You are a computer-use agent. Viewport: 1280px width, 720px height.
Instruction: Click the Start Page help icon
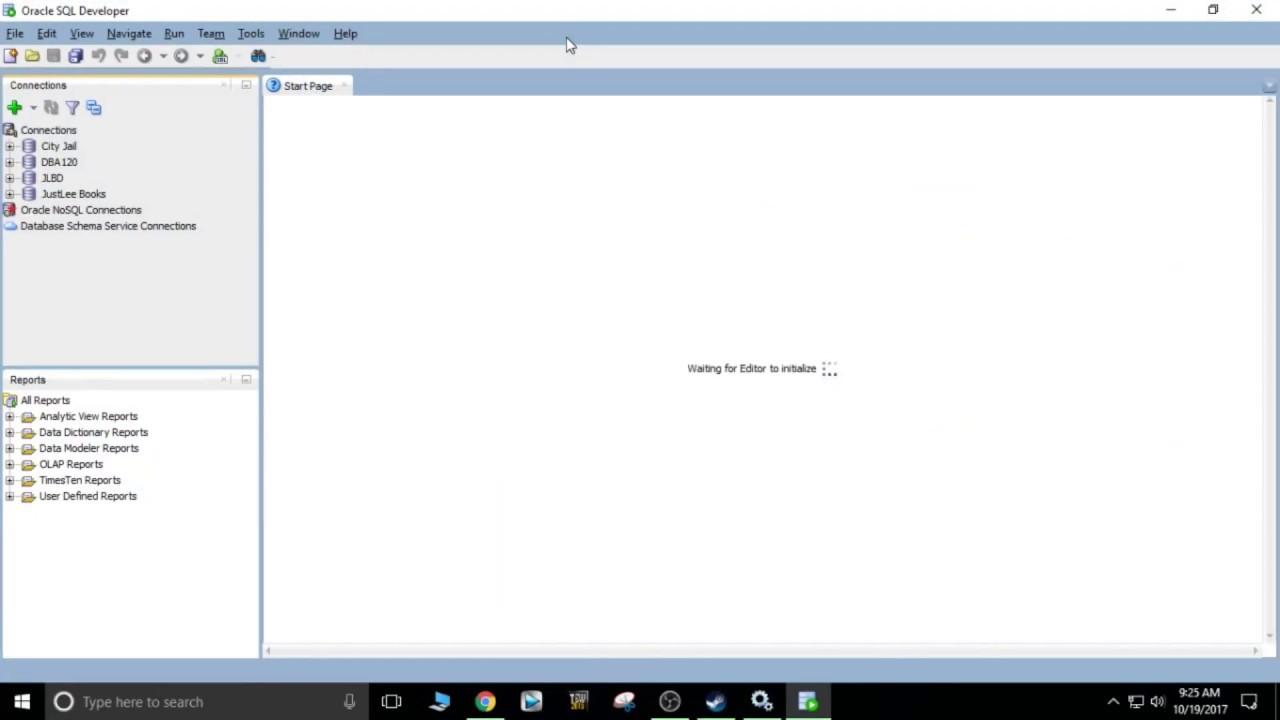(273, 86)
